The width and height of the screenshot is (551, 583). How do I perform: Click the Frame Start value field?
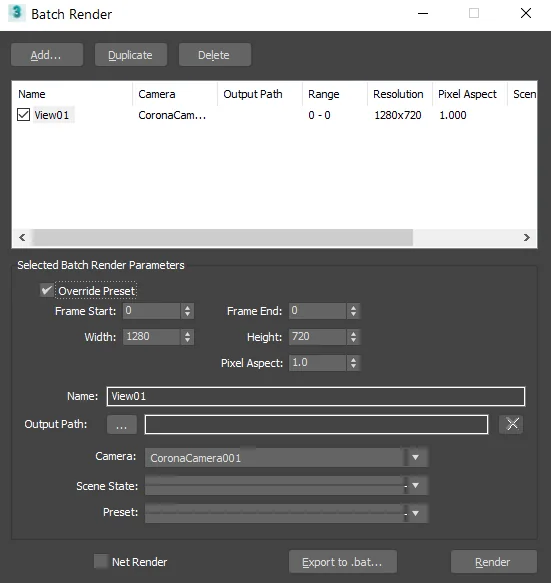coord(152,311)
